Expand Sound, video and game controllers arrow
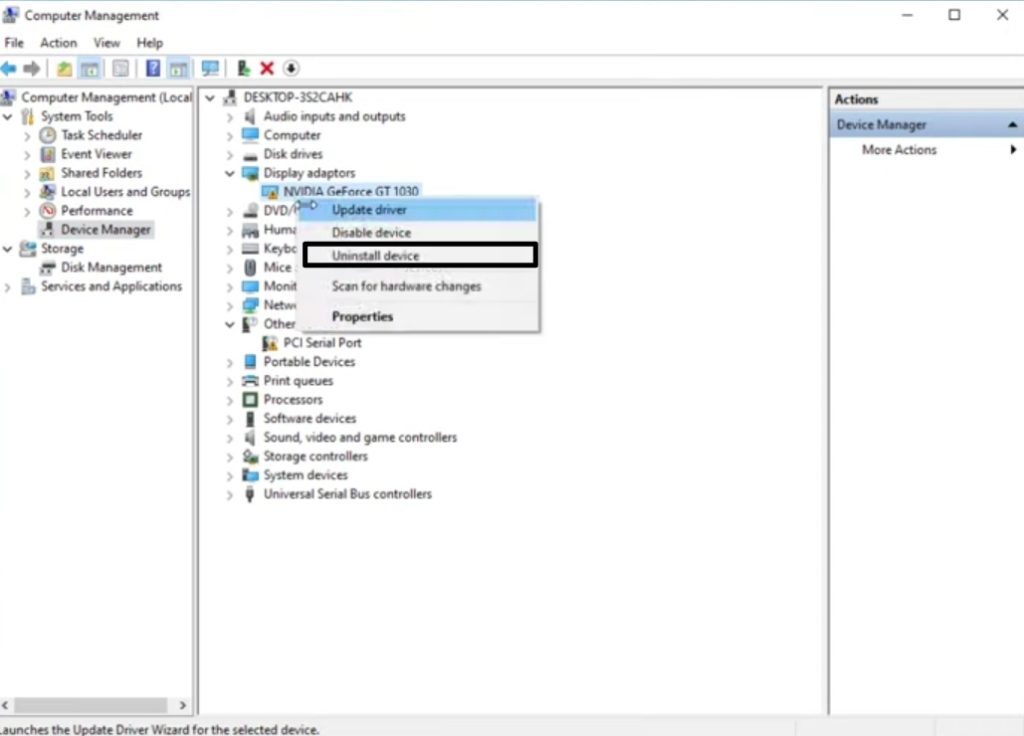 tap(229, 439)
